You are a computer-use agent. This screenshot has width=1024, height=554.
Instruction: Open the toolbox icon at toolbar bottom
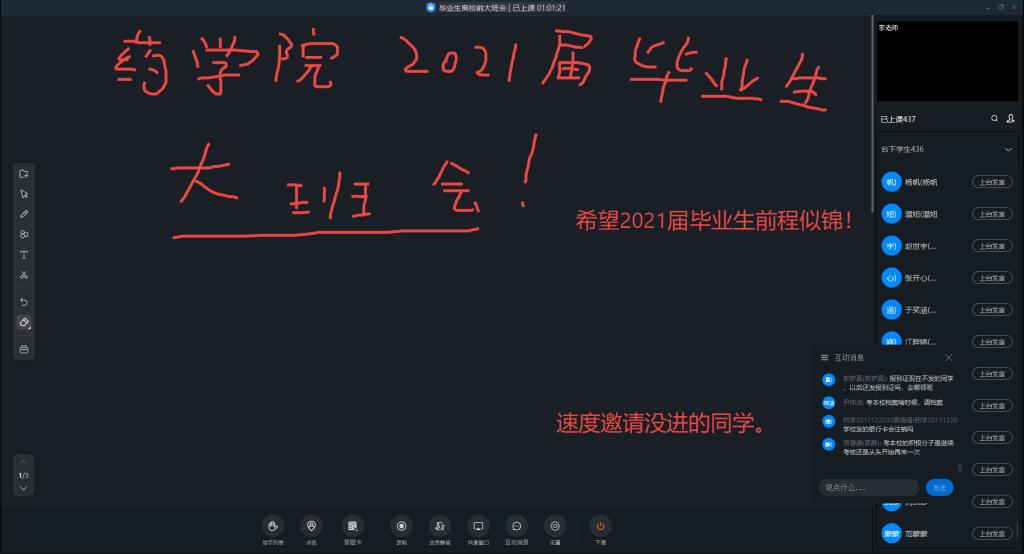click(x=24, y=348)
